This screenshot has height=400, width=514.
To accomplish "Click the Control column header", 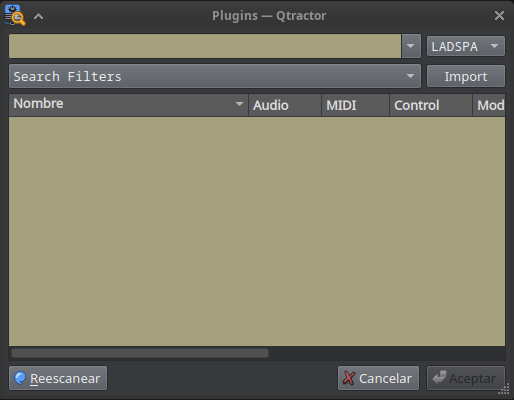I will [x=431, y=105].
